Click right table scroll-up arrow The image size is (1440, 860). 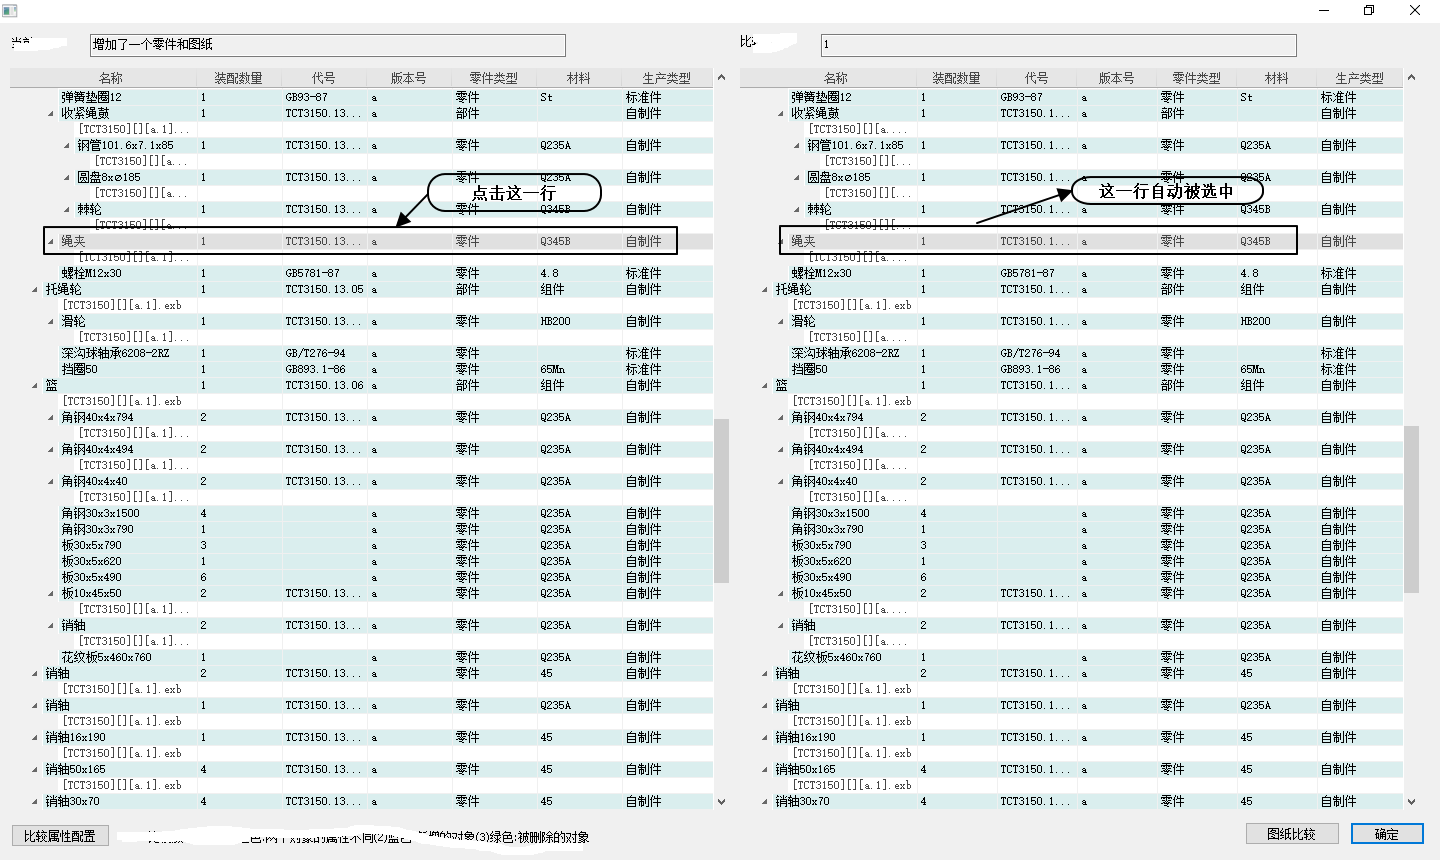coord(1411,77)
